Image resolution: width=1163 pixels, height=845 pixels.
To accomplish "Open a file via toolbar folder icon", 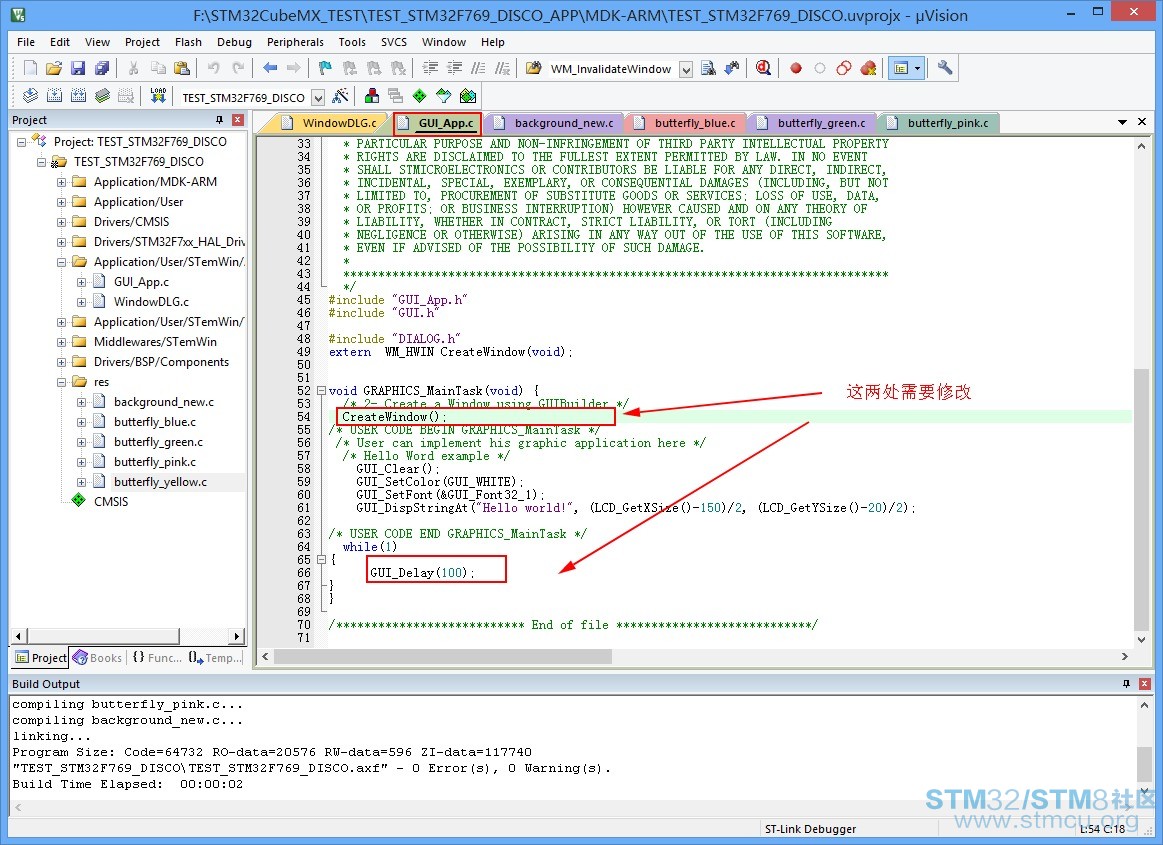I will click(53, 68).
